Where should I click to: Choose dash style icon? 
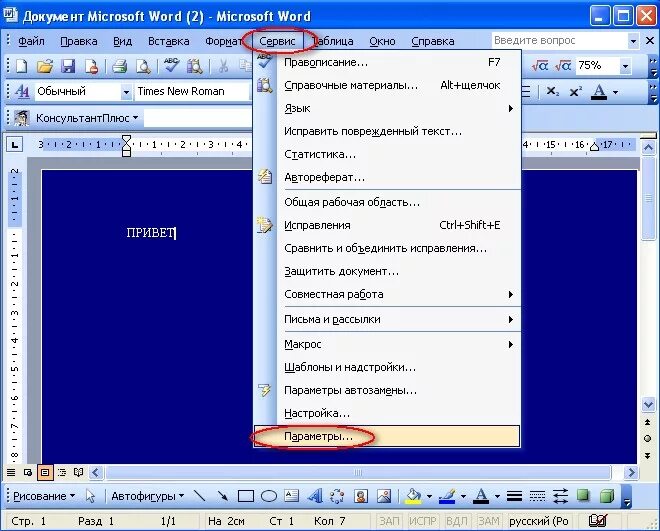coord(537,496)
